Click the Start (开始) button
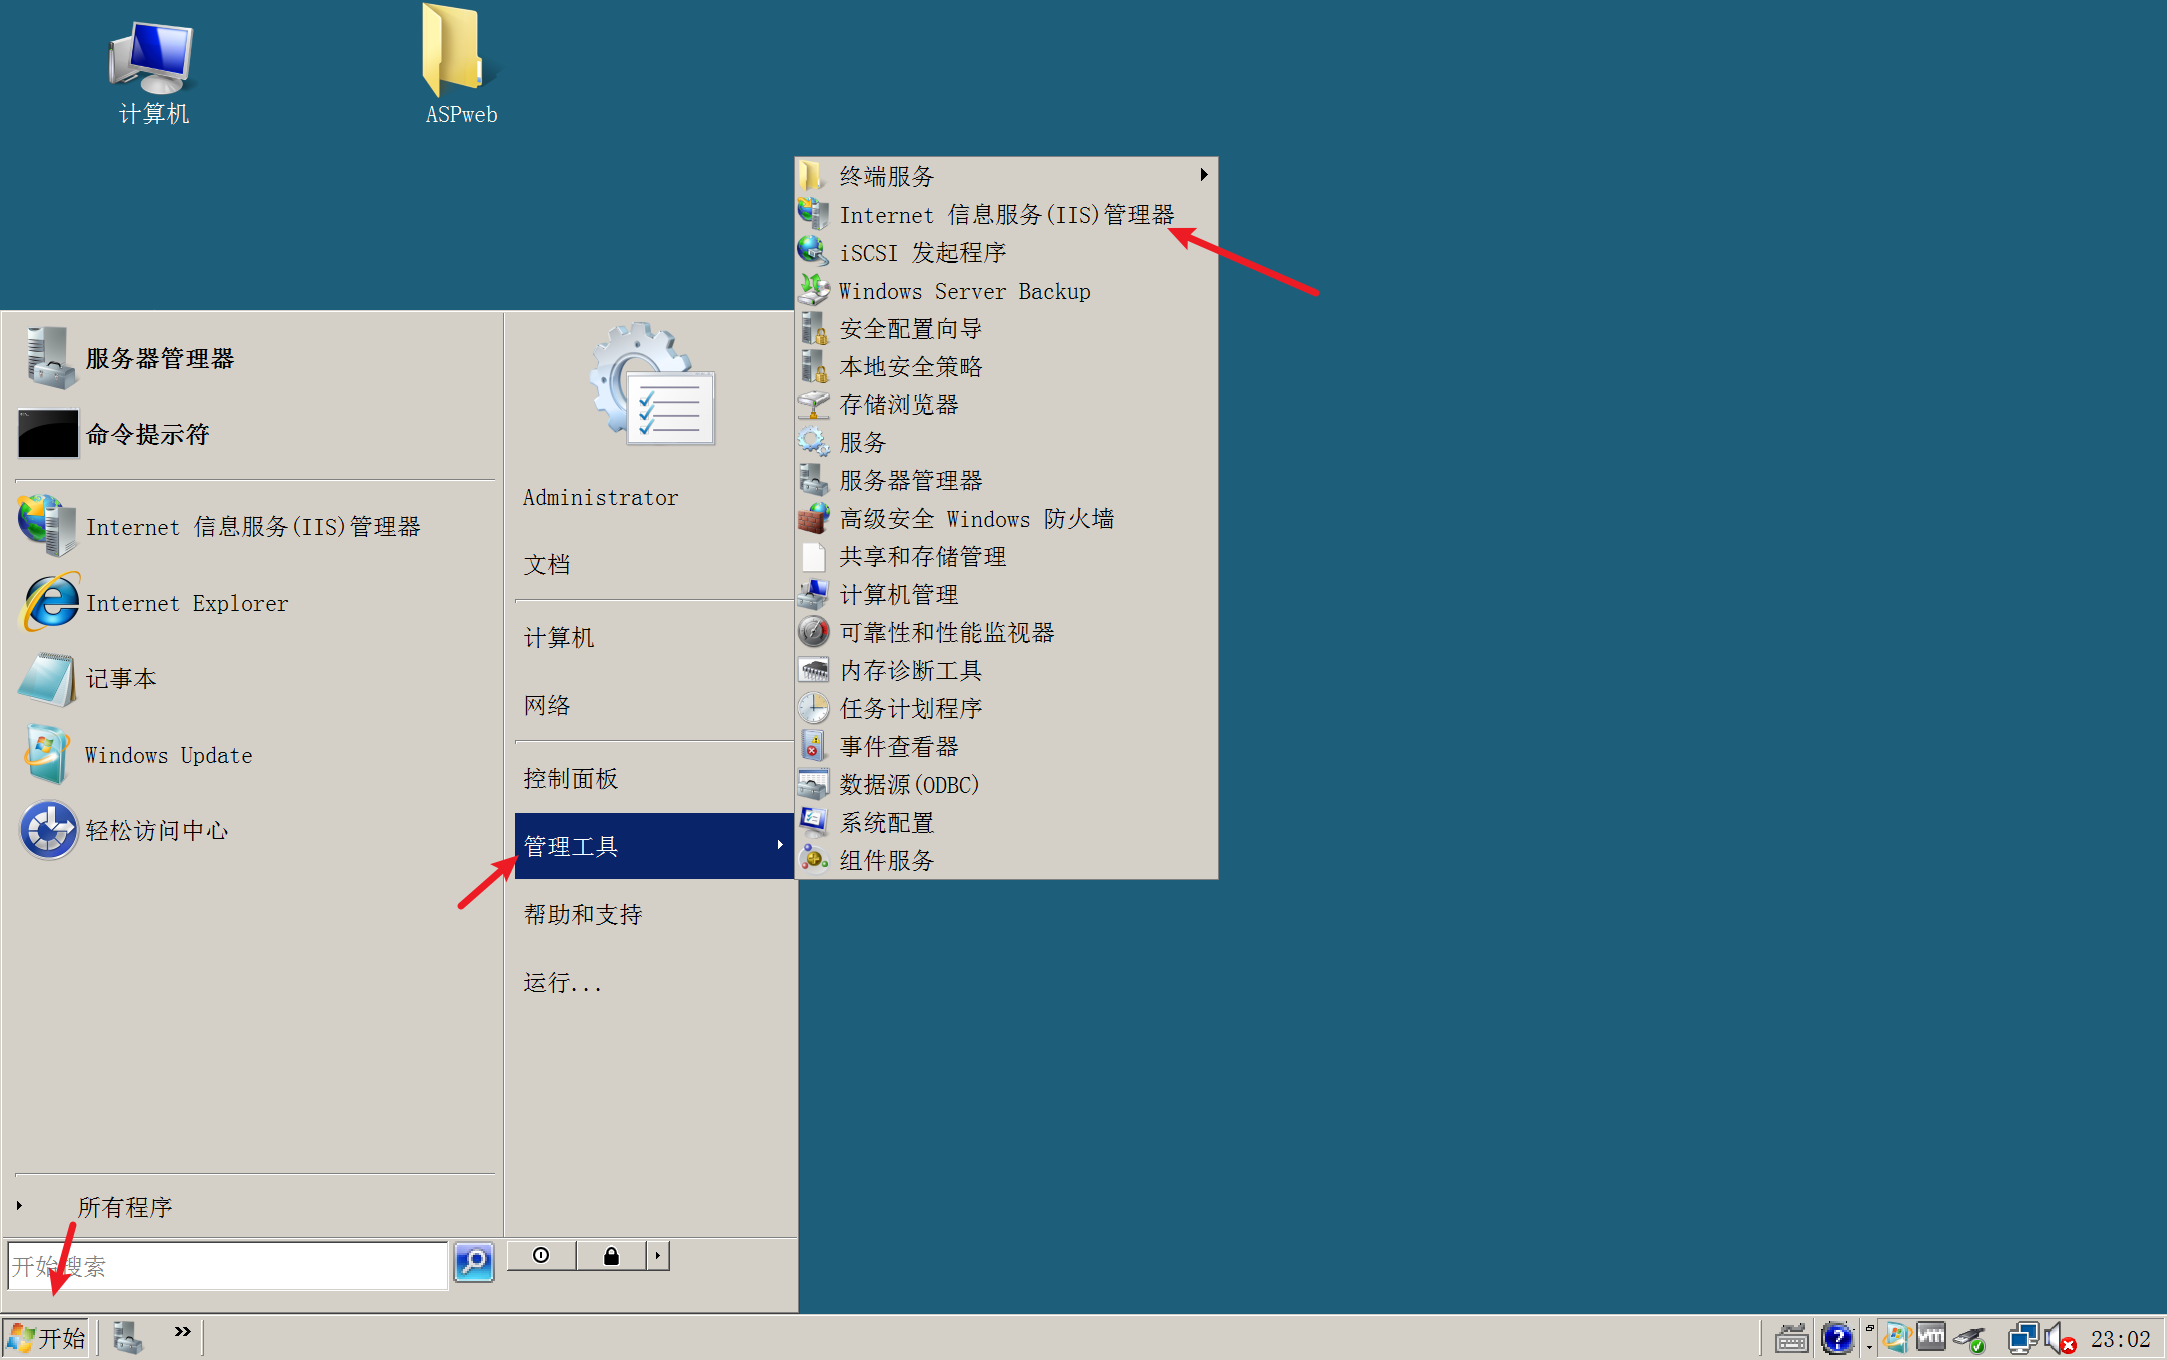2167x1360 pixels. [x=46, y=1338]
